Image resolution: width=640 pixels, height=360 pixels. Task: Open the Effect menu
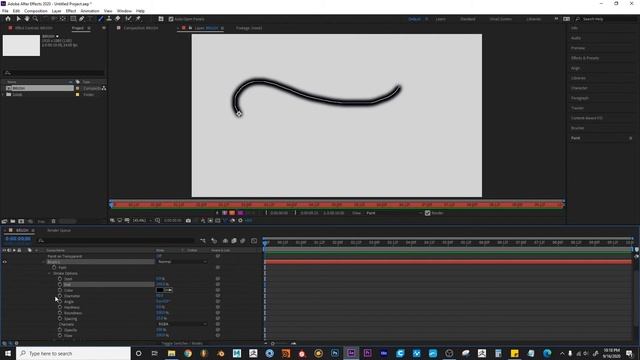(71, 11)
